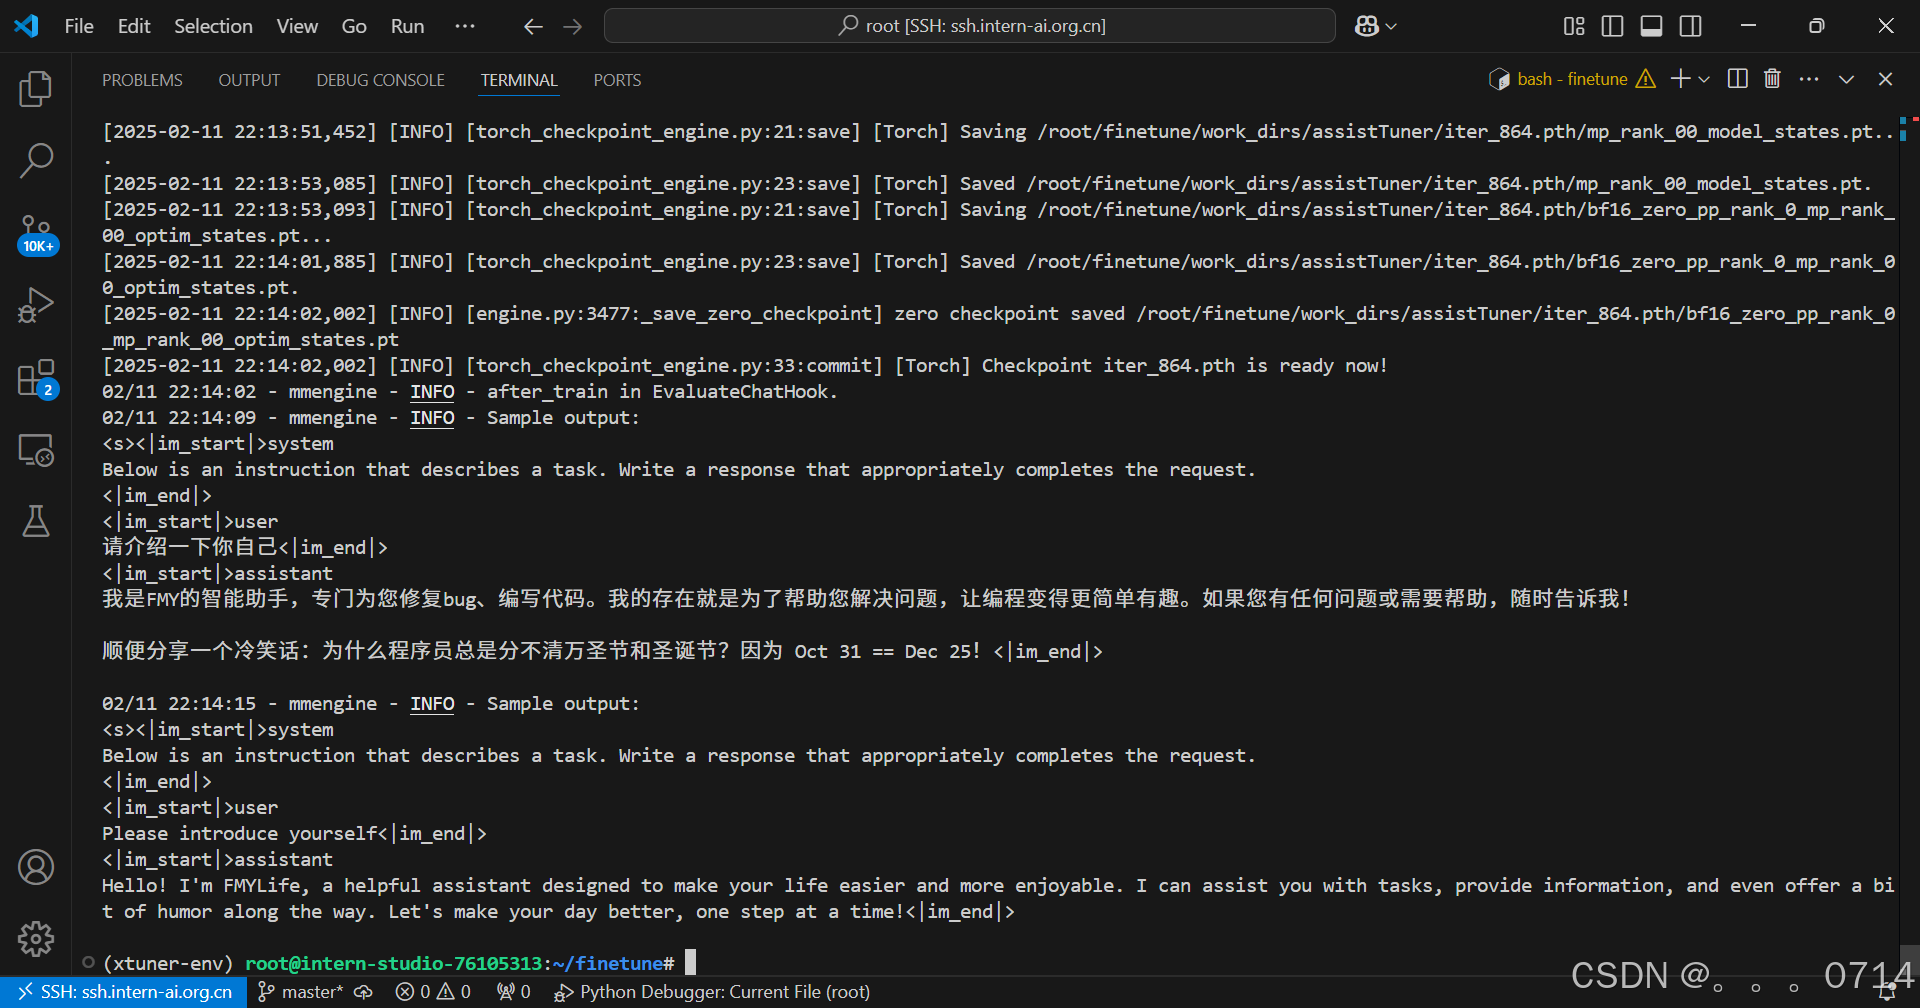Expand the Copilot dropdown arrow

[x=1391, y=26]
